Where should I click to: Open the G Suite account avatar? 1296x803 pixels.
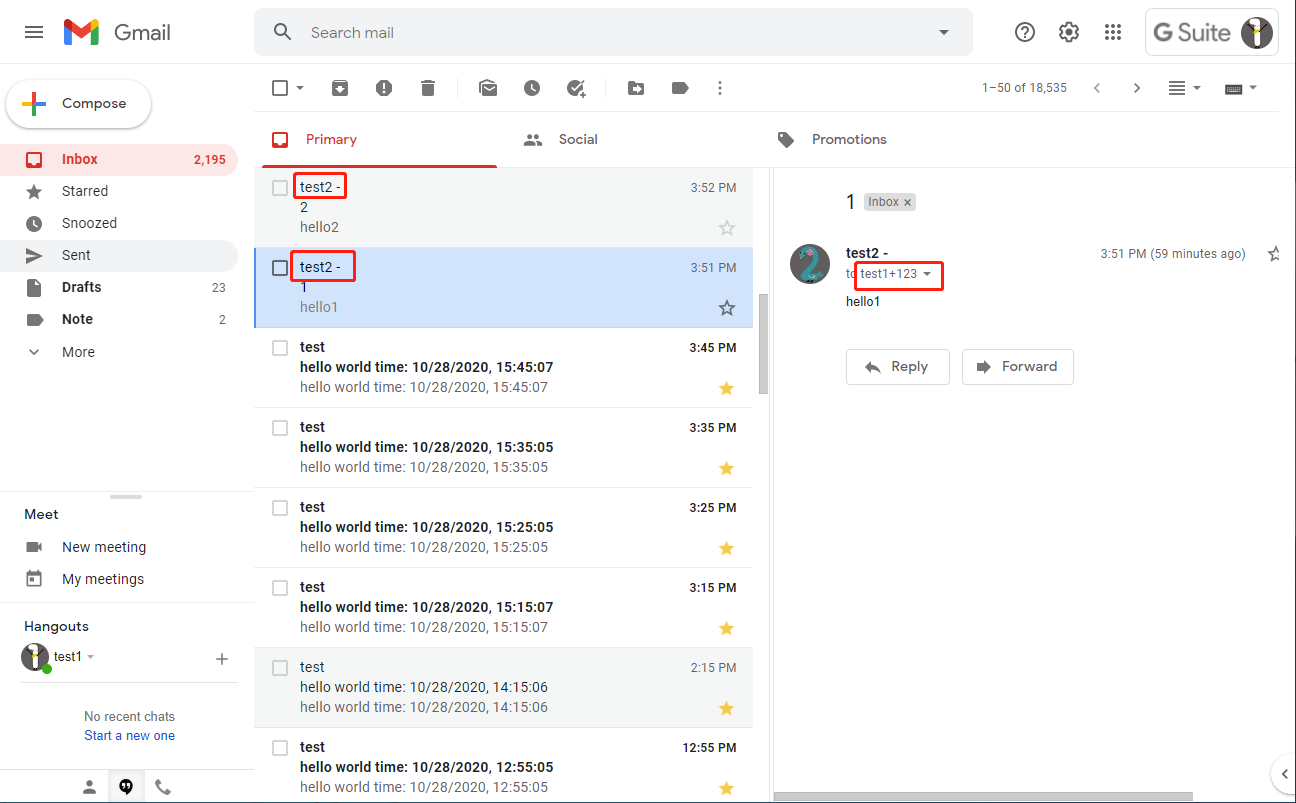[1256, 32]
